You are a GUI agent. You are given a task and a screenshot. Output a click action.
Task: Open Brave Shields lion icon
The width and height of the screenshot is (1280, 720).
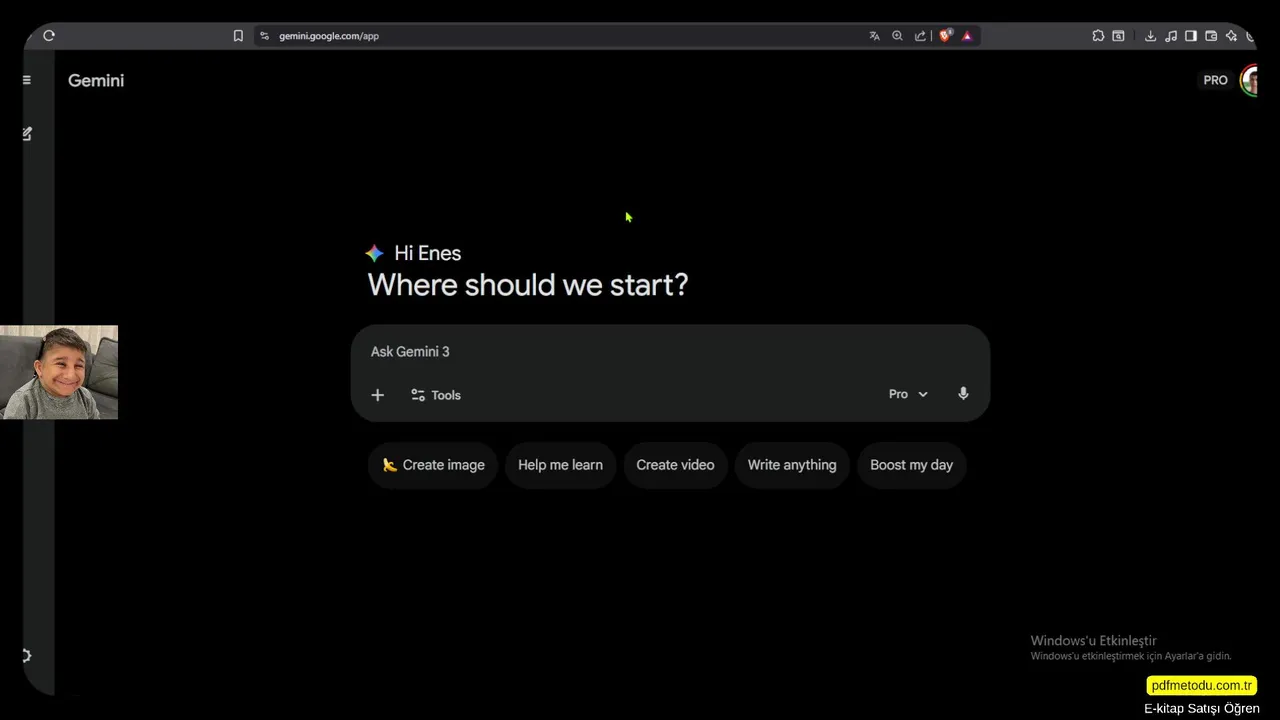pos(945,36)
